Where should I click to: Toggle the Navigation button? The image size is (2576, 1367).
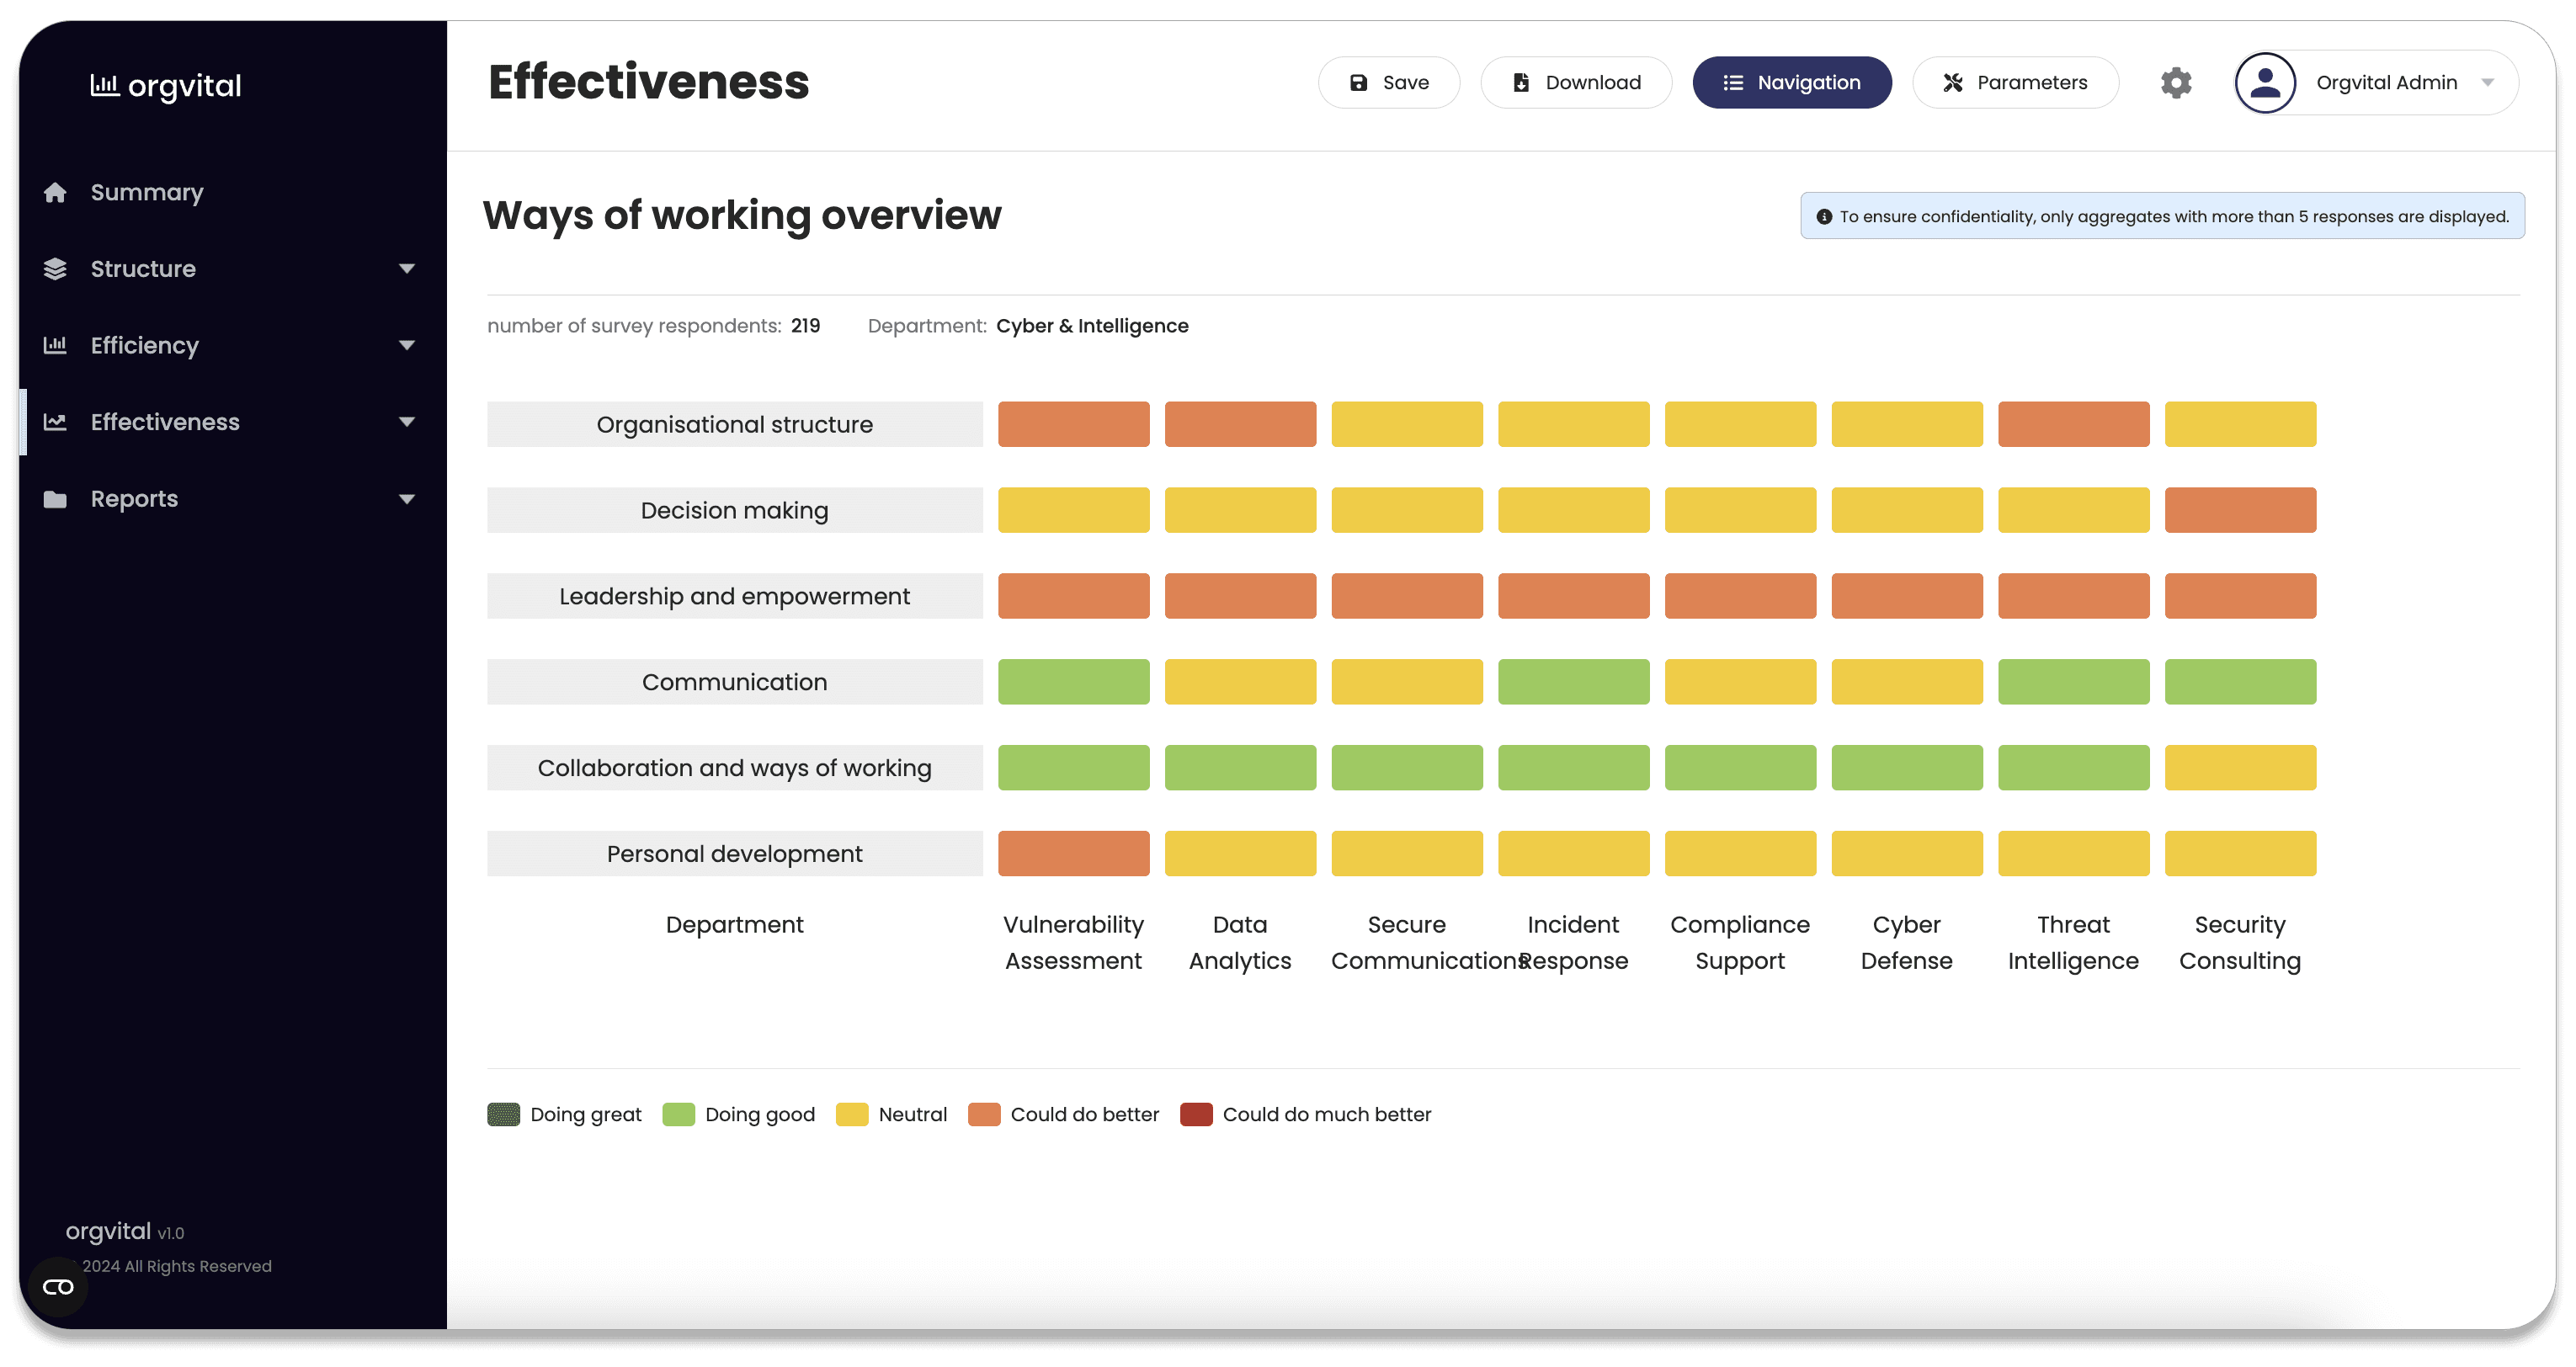[x=1791, y=83]
